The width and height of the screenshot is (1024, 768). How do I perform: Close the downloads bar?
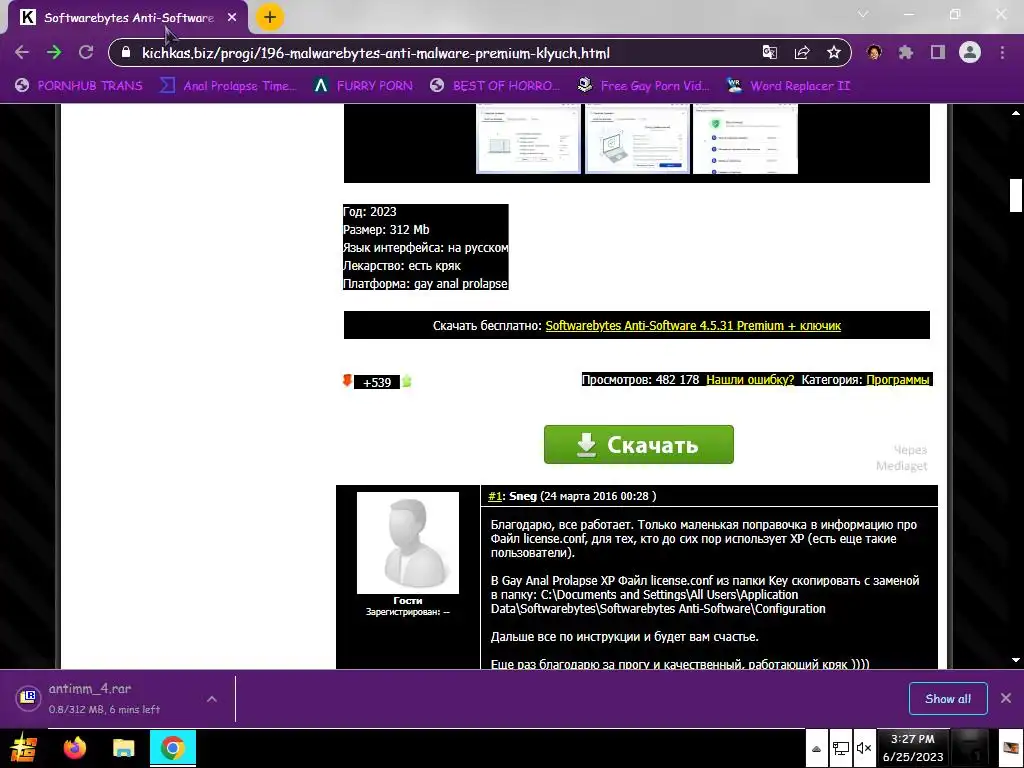1006,698
